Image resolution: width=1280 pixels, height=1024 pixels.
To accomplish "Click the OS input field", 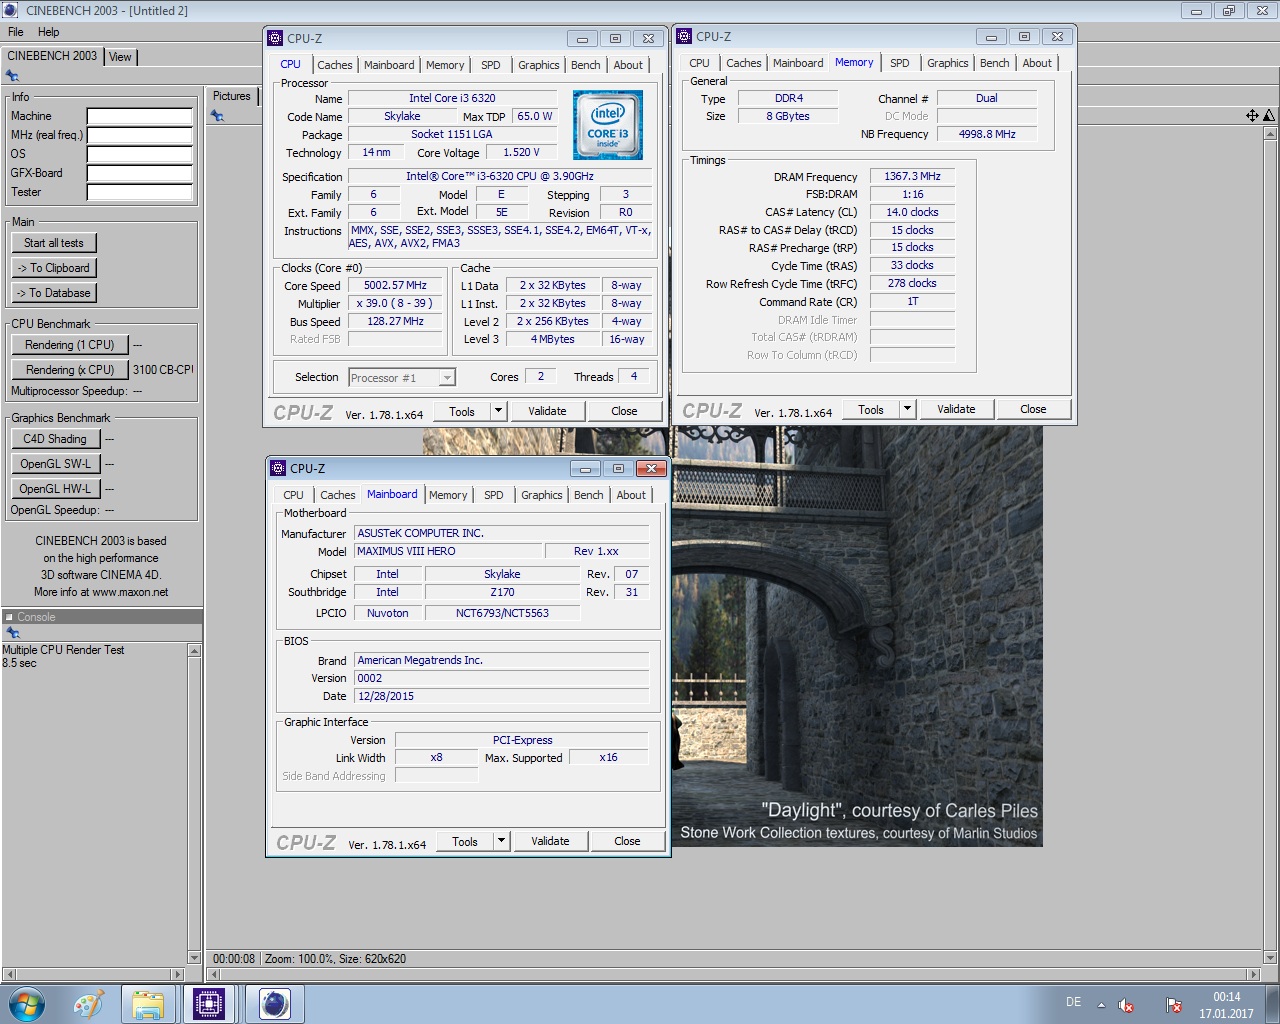I will pyautogui.click(x=140, y=154).
